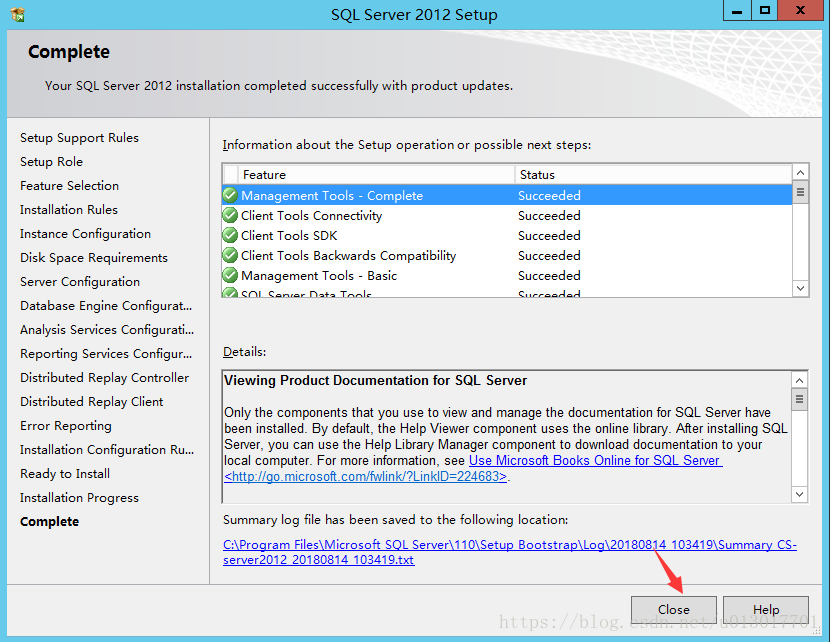Click the feature list scrollbar thumb
This screenshot has height=642, width=830.
[x=800, y=192]
